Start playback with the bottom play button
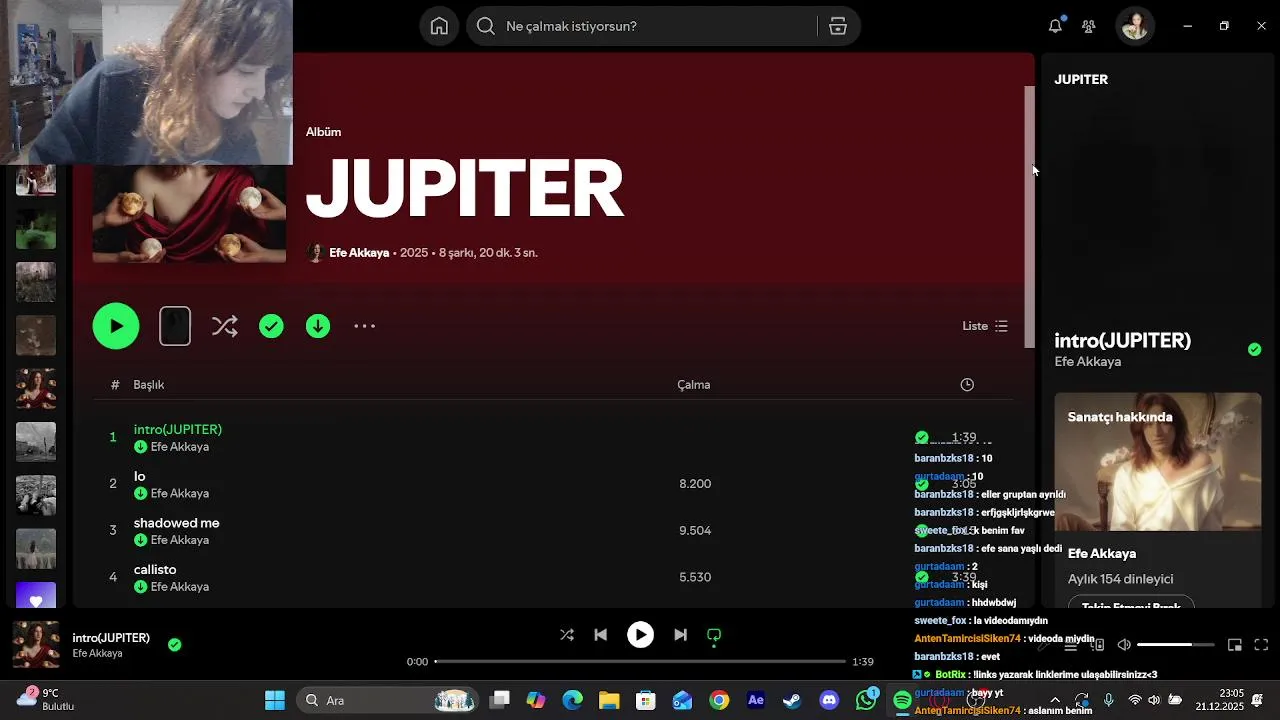This screenshot has height=720, width=1280. 640,635
